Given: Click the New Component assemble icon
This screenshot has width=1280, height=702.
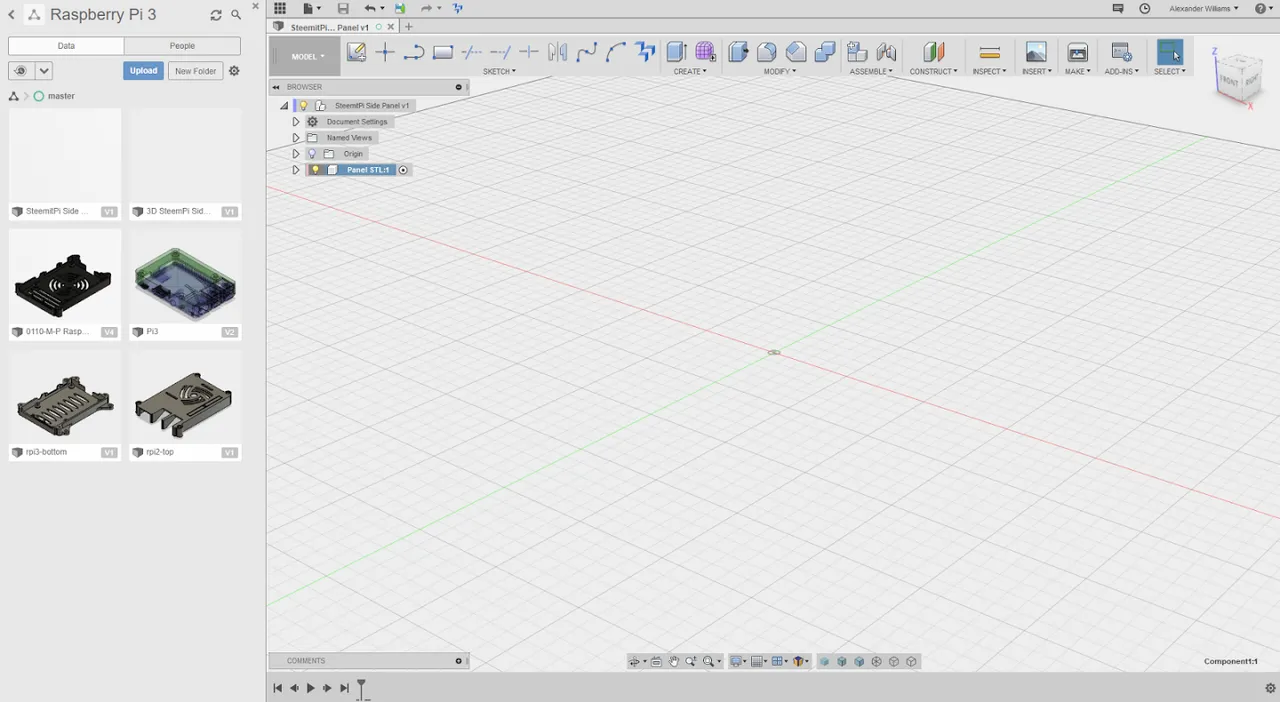Looking at the screenshot, I should (857, 52).
